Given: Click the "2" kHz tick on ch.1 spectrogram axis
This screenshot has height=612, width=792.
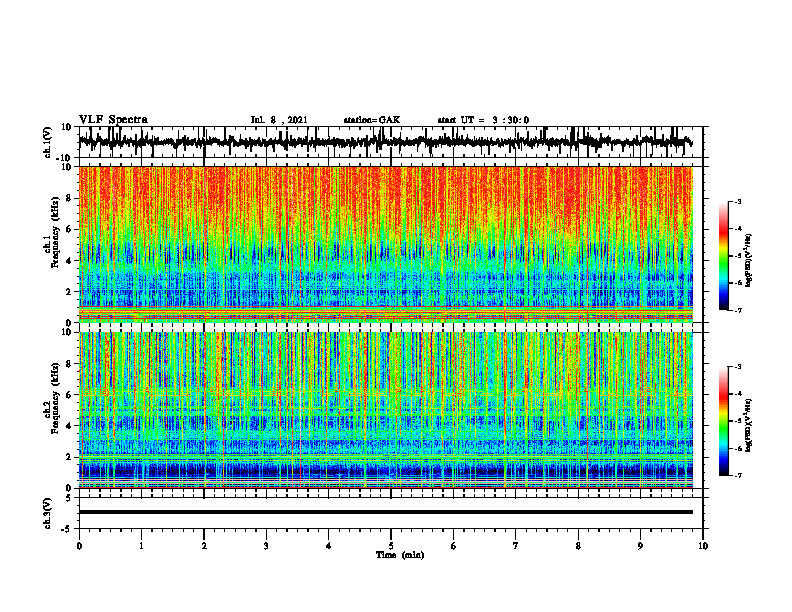Looking at the screenshot, I should (x=69, y=292).
